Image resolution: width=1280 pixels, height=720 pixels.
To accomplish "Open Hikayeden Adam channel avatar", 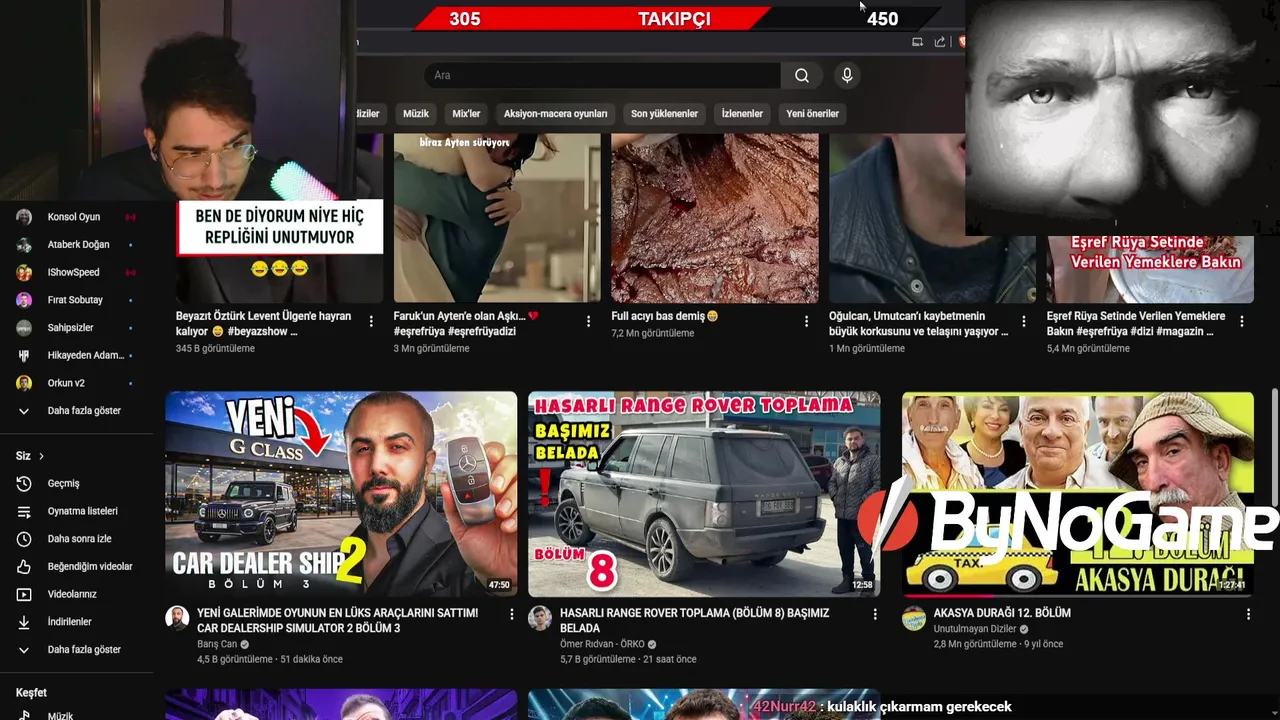I will point(24,355).
